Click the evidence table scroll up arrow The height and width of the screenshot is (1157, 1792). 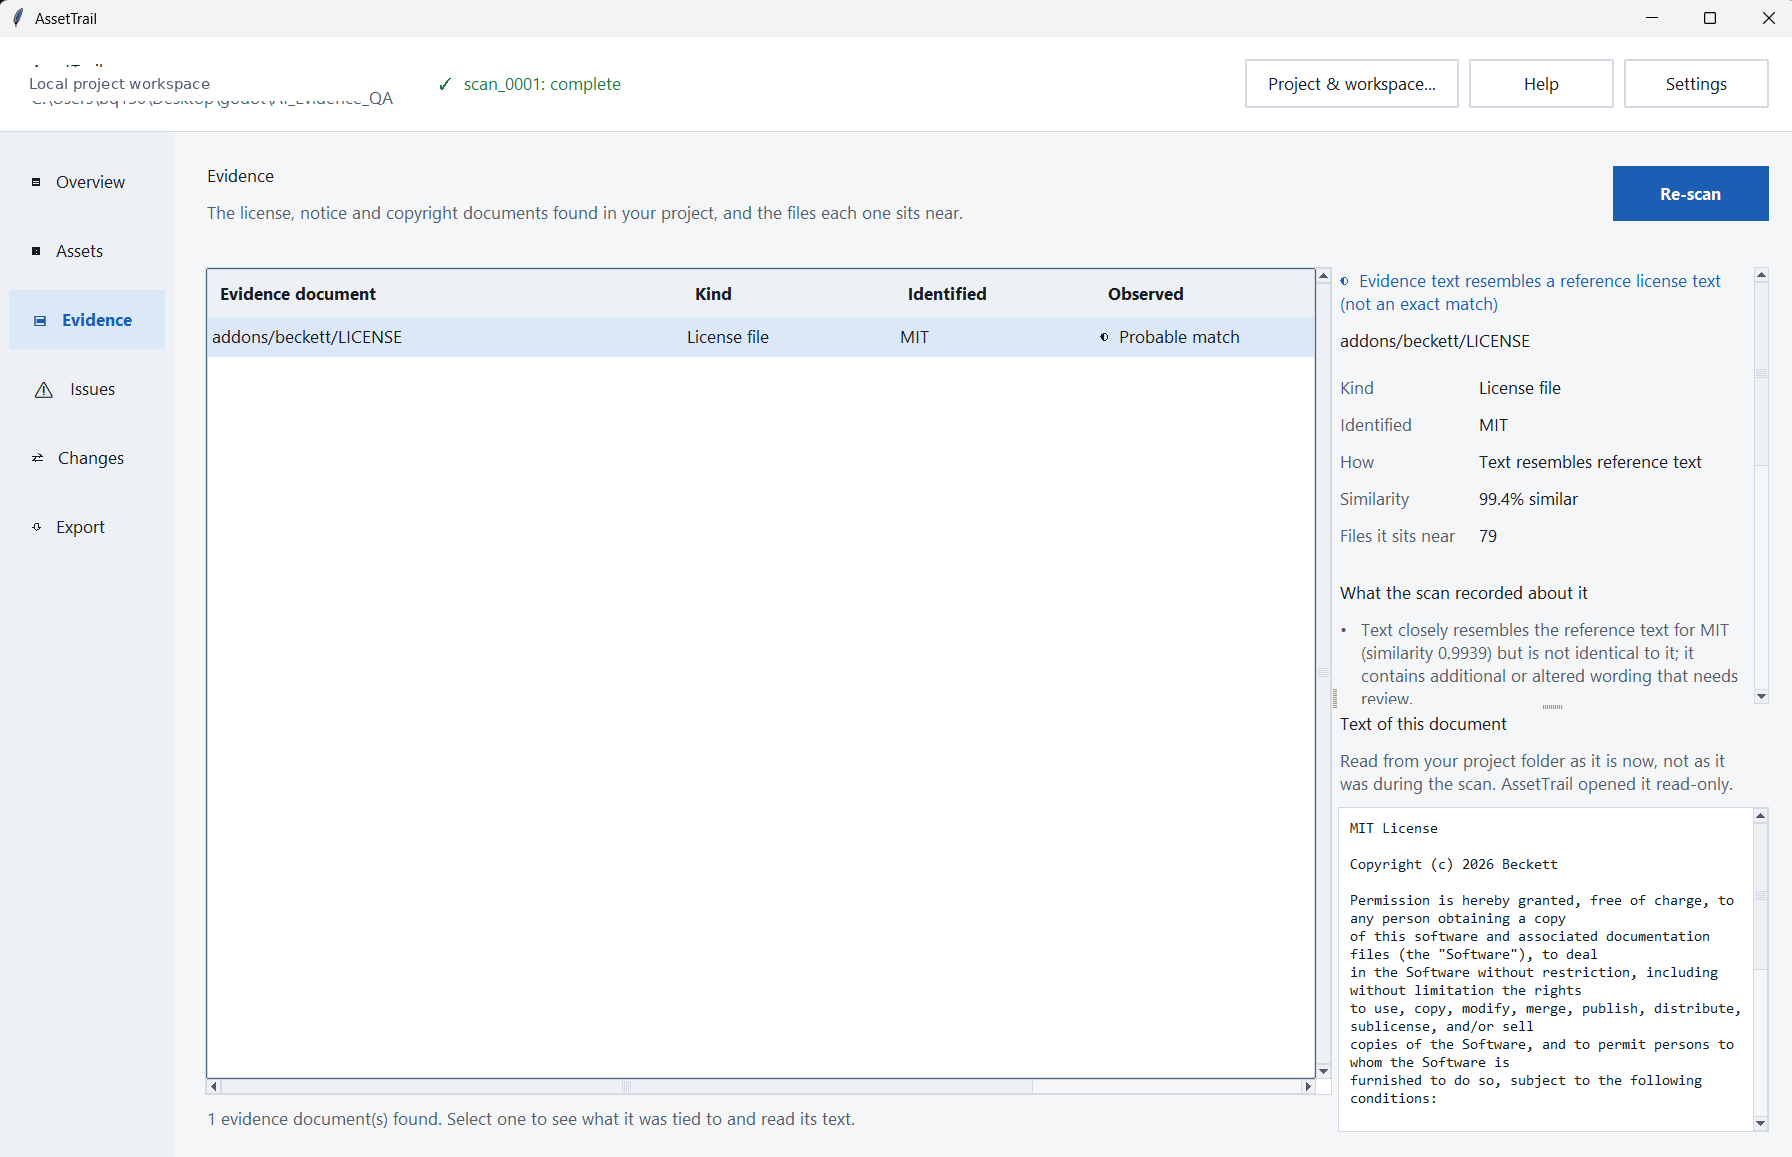[x=1323, y=276]
